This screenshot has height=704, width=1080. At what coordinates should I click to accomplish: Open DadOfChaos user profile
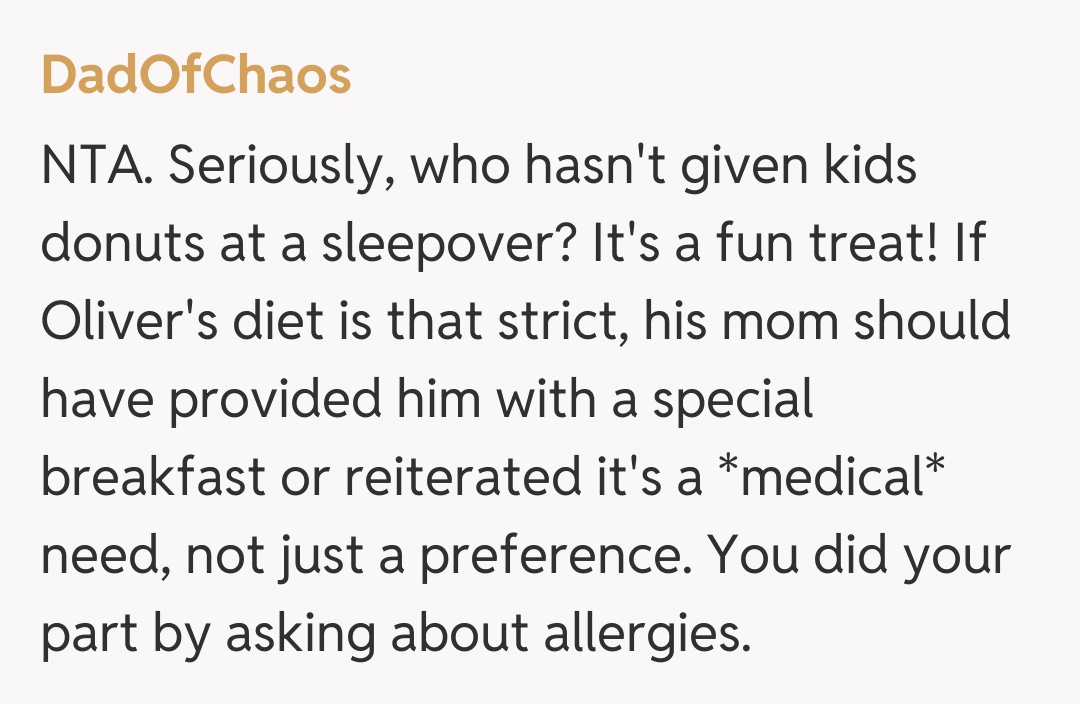coord(196,76)
